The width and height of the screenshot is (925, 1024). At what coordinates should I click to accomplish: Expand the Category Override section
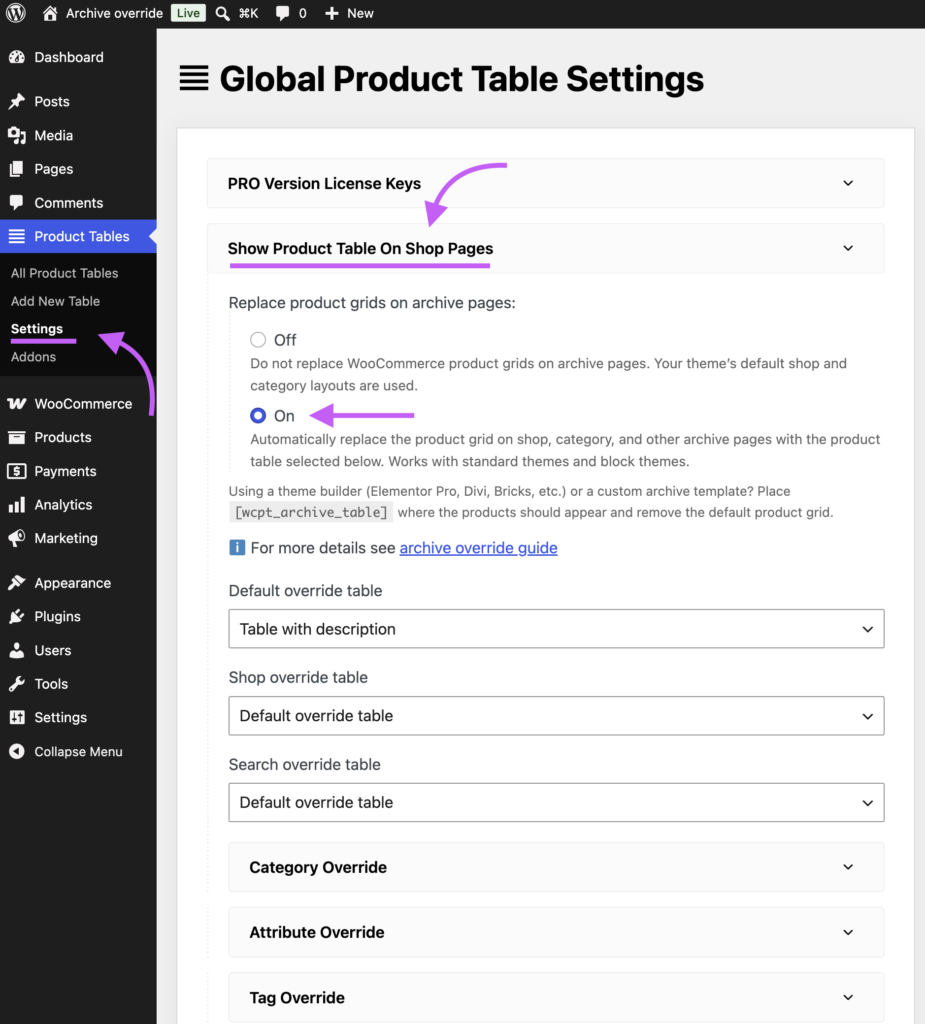tap(557, 867)
